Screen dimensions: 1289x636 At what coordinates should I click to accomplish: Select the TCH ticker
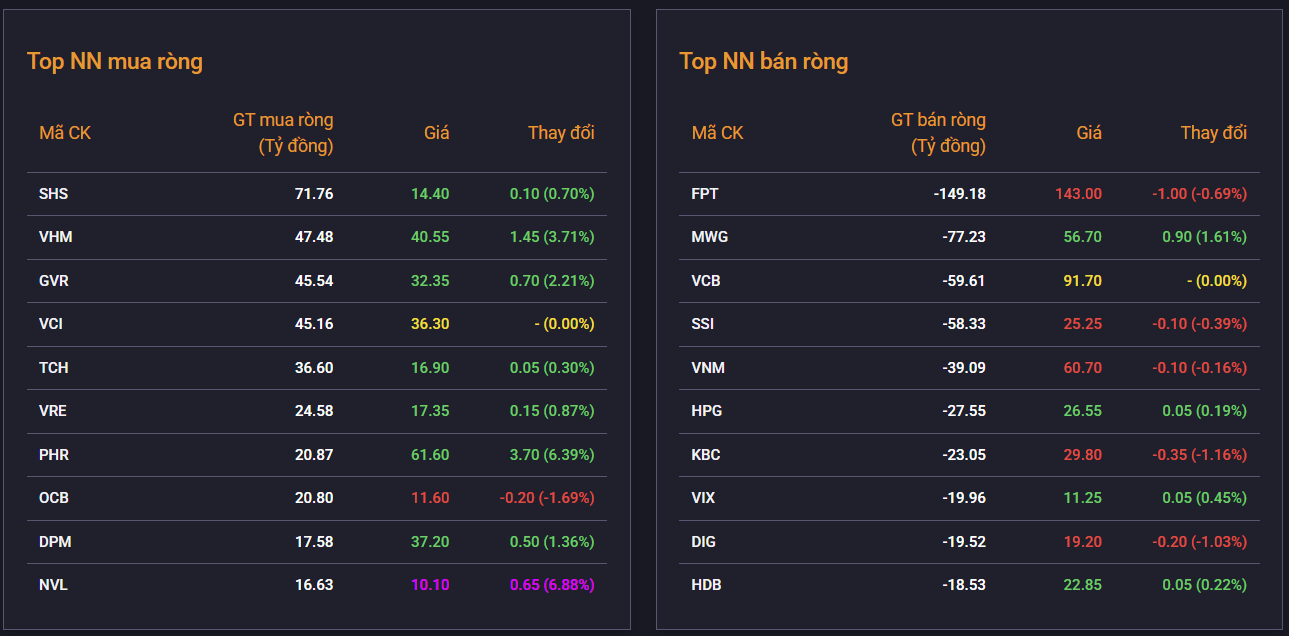tap(53, 368)
